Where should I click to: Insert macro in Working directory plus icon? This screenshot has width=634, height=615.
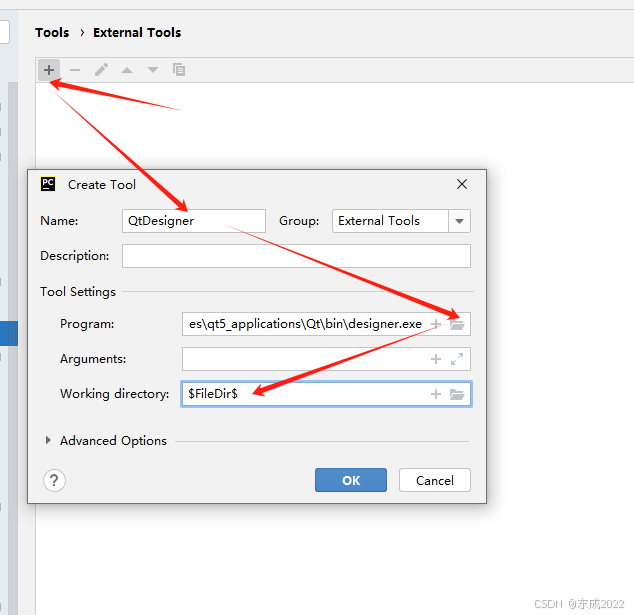click(x=436, y=394)
